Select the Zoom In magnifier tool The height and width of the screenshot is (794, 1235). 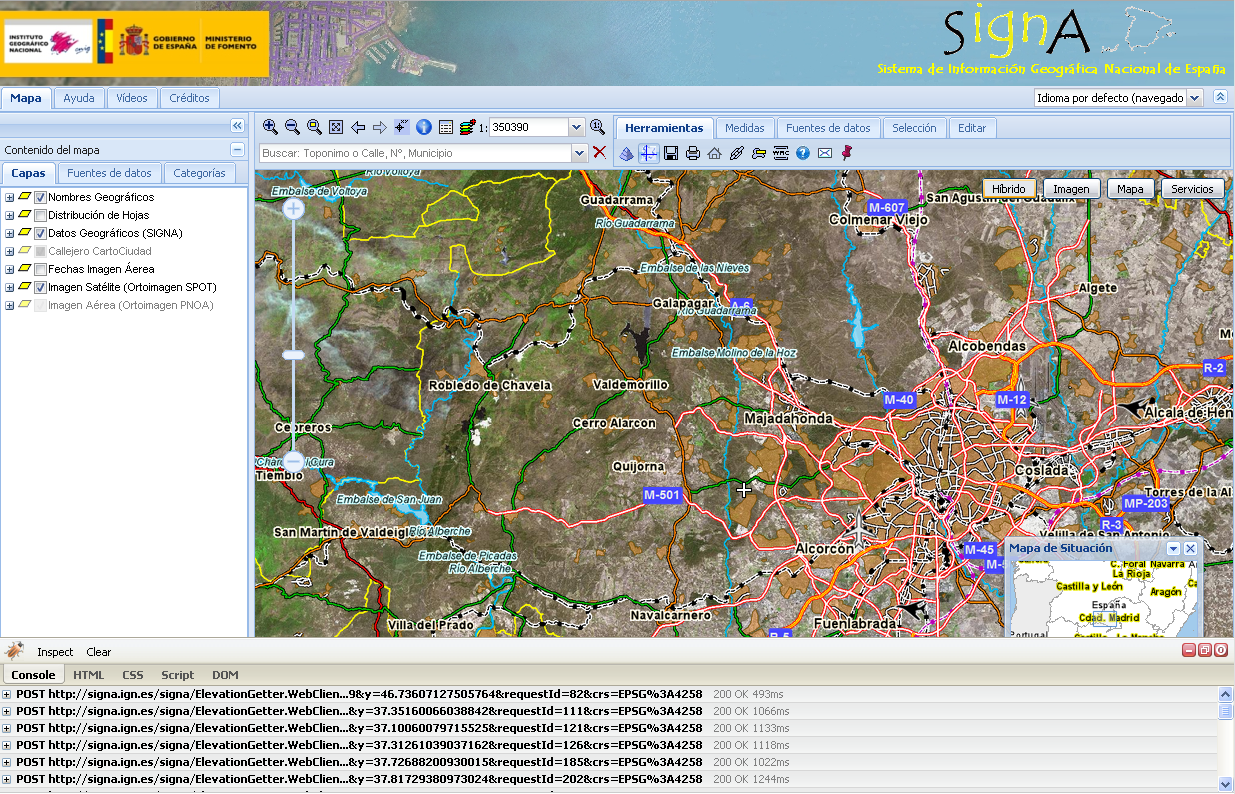(x=268, y=127)
